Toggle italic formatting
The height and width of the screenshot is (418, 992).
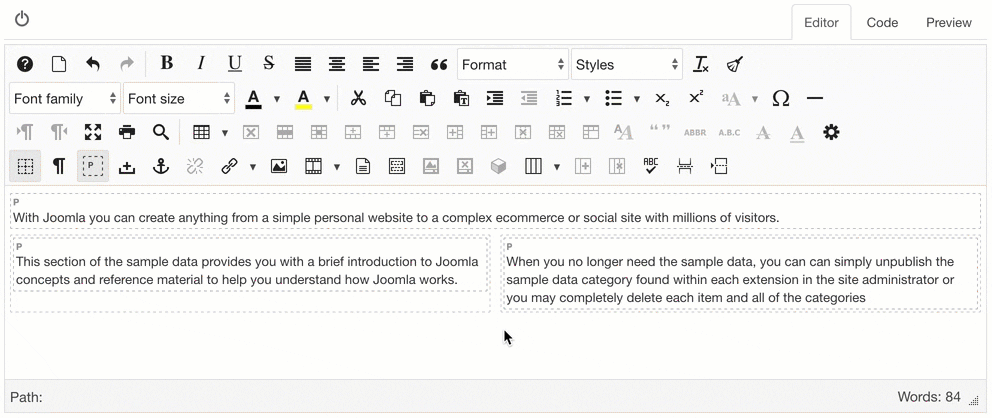(x=201, y=63)
